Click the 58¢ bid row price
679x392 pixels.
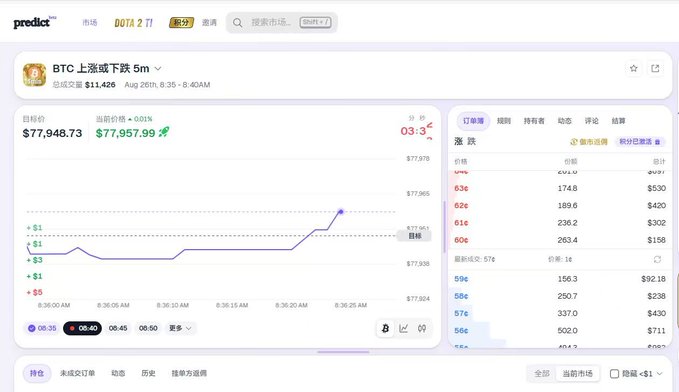[461, 296]
